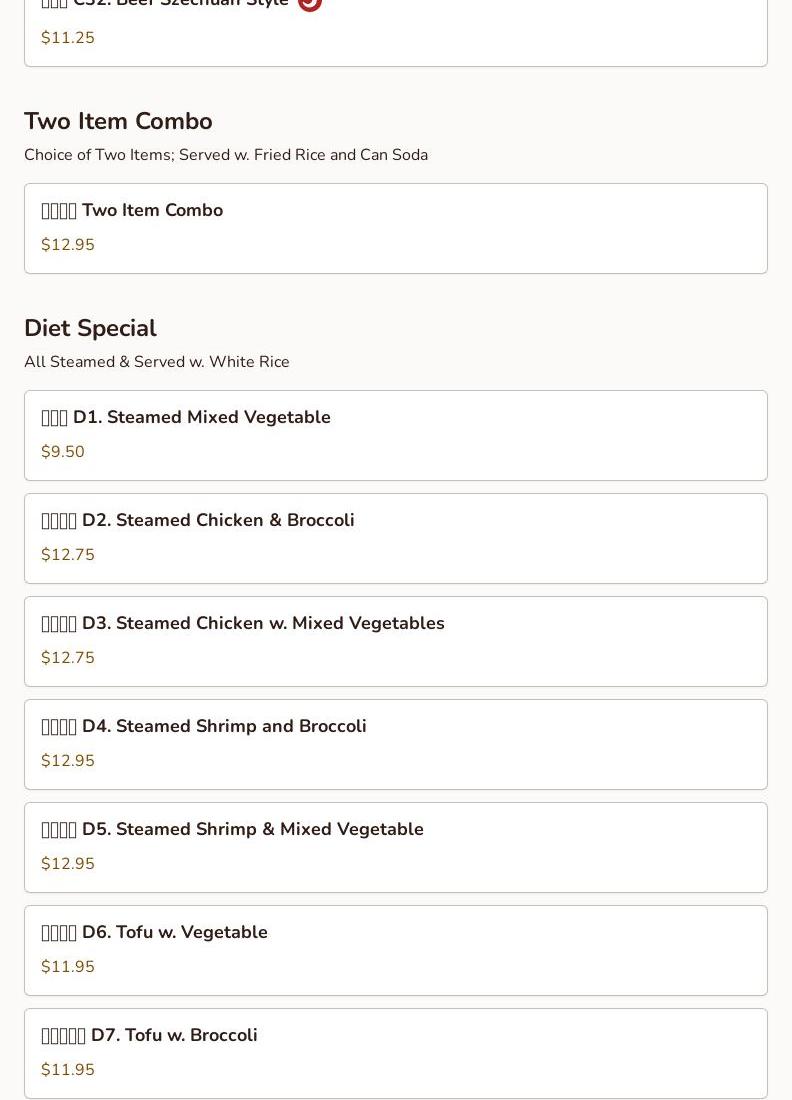The height and width of the screenshot is (1100, 792).
Task: Click the Two Item Combo section heading
Action: tap(118, 121)
